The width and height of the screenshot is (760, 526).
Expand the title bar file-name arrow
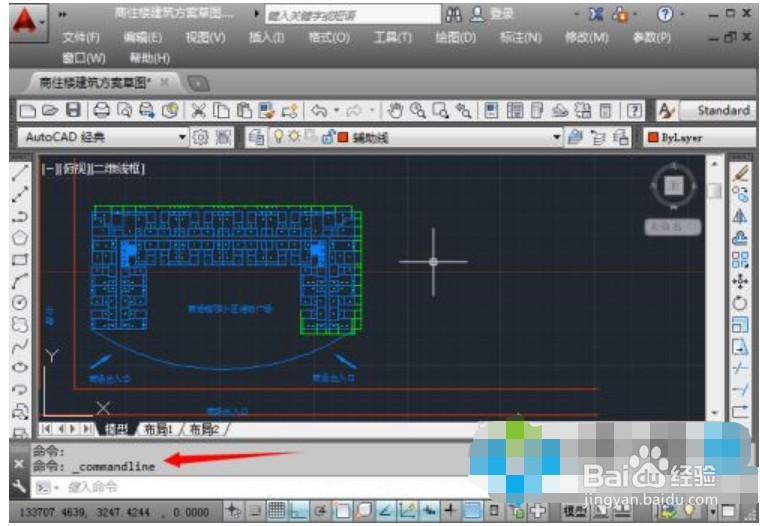point(256,14)
